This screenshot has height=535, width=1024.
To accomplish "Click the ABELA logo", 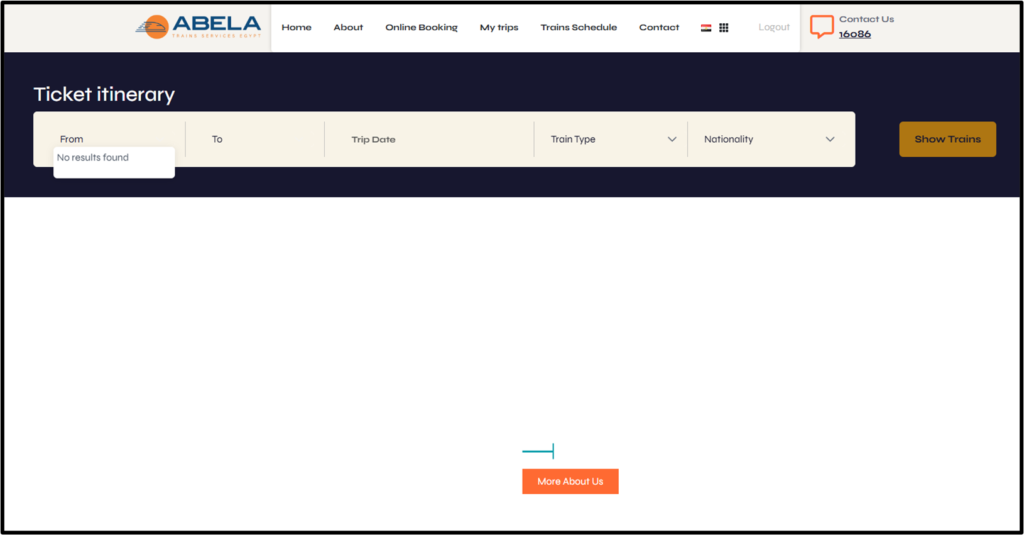I will pyautogui.click(x=198, y=27).
